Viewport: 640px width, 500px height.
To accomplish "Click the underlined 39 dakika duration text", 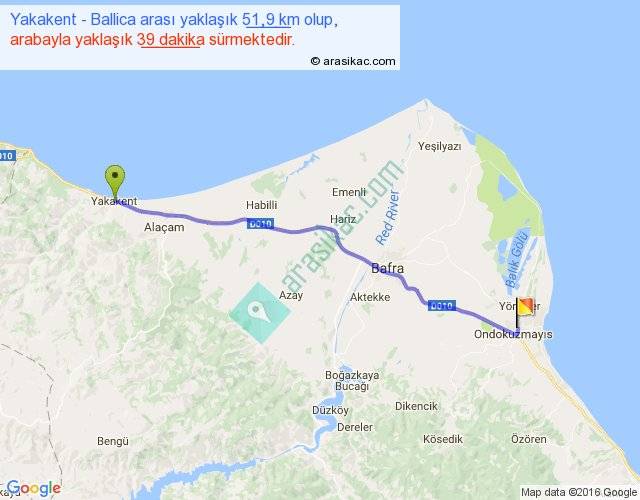I will pos(171,40).
